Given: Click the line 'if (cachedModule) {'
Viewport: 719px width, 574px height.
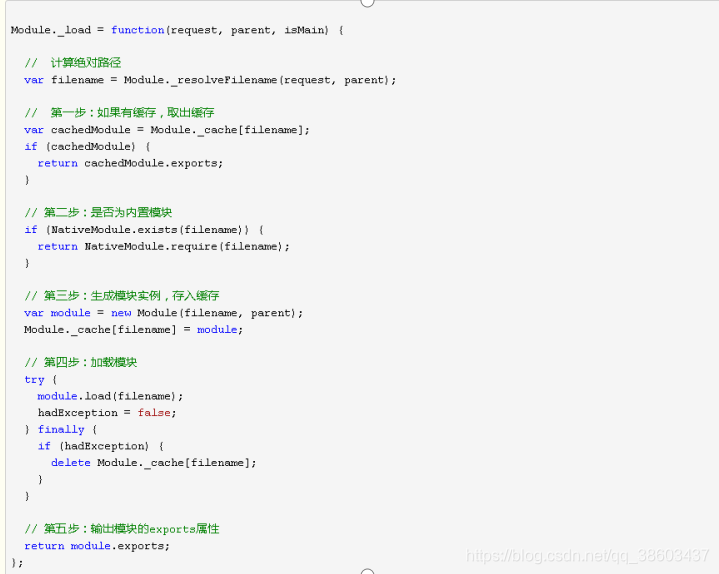Looking at the screenshot, I should point(88,147).
